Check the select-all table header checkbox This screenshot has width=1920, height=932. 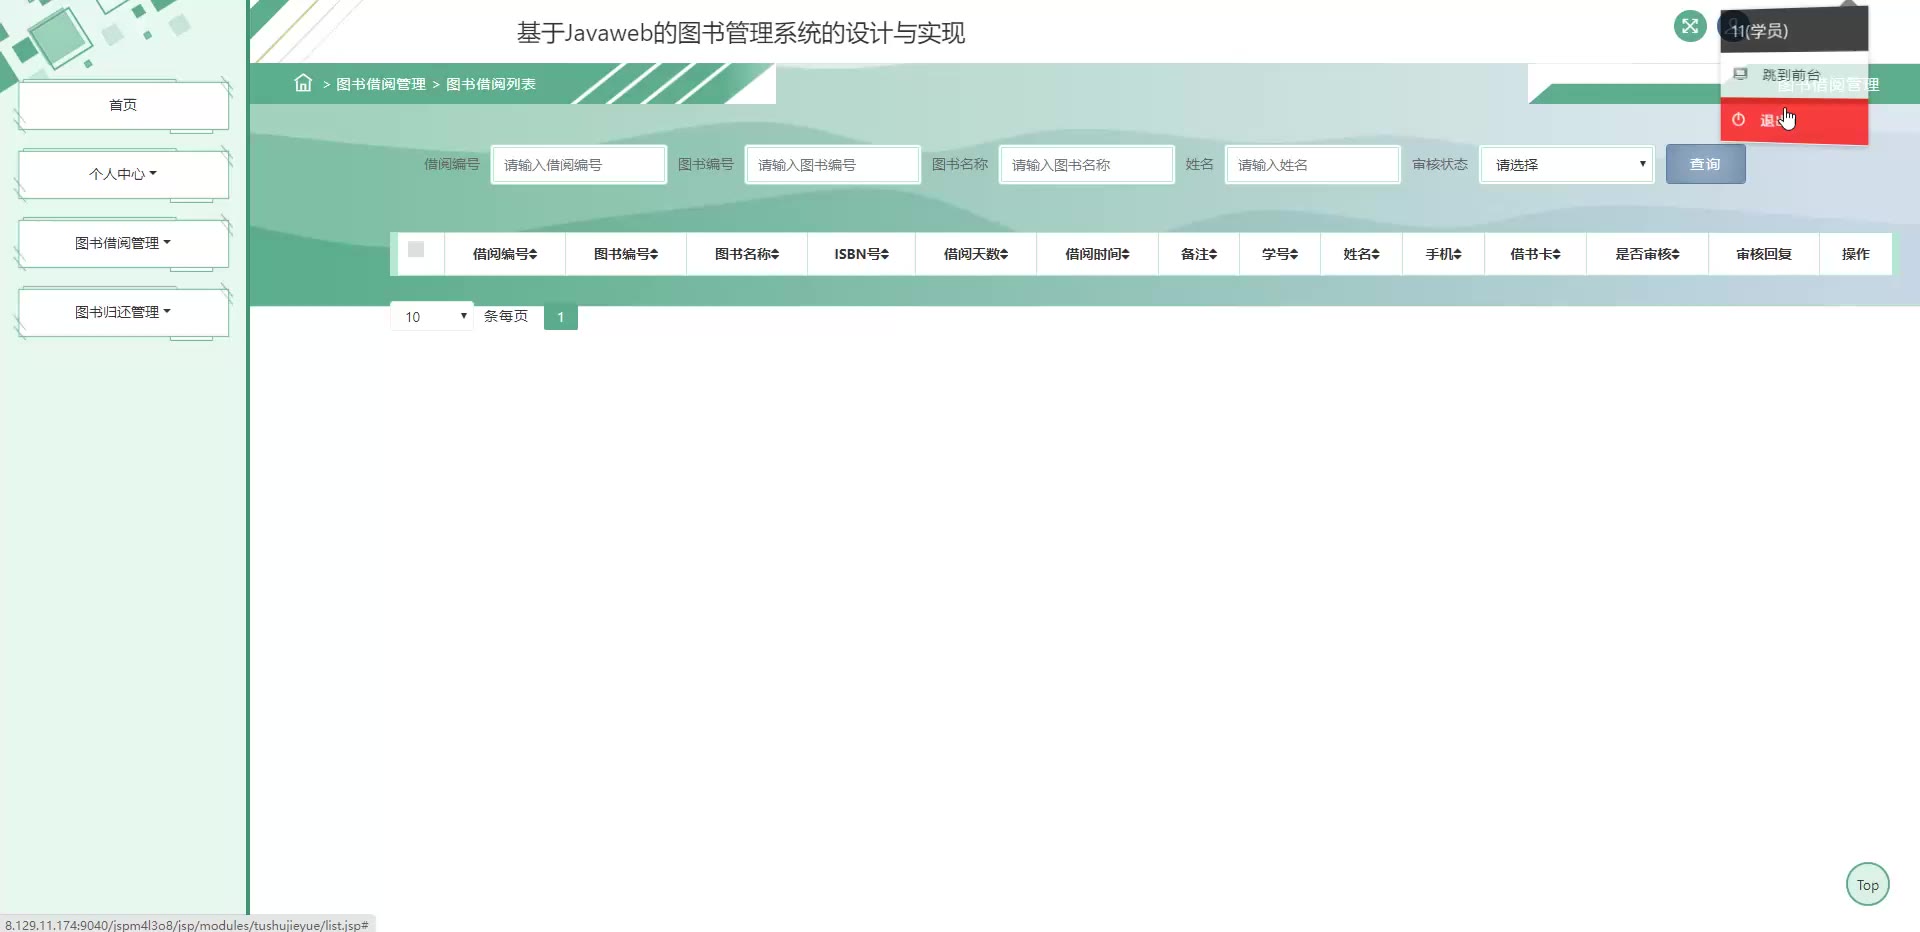tap(416, 250)
